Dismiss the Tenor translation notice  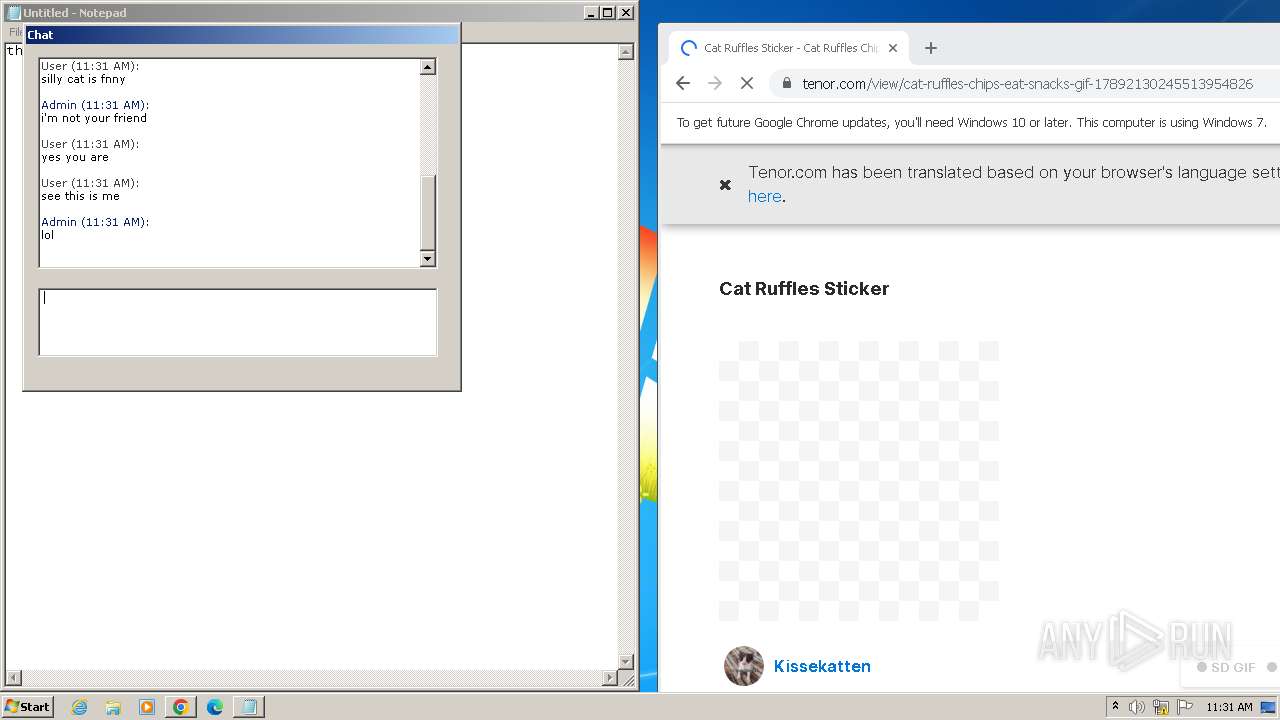coord(725,184)
